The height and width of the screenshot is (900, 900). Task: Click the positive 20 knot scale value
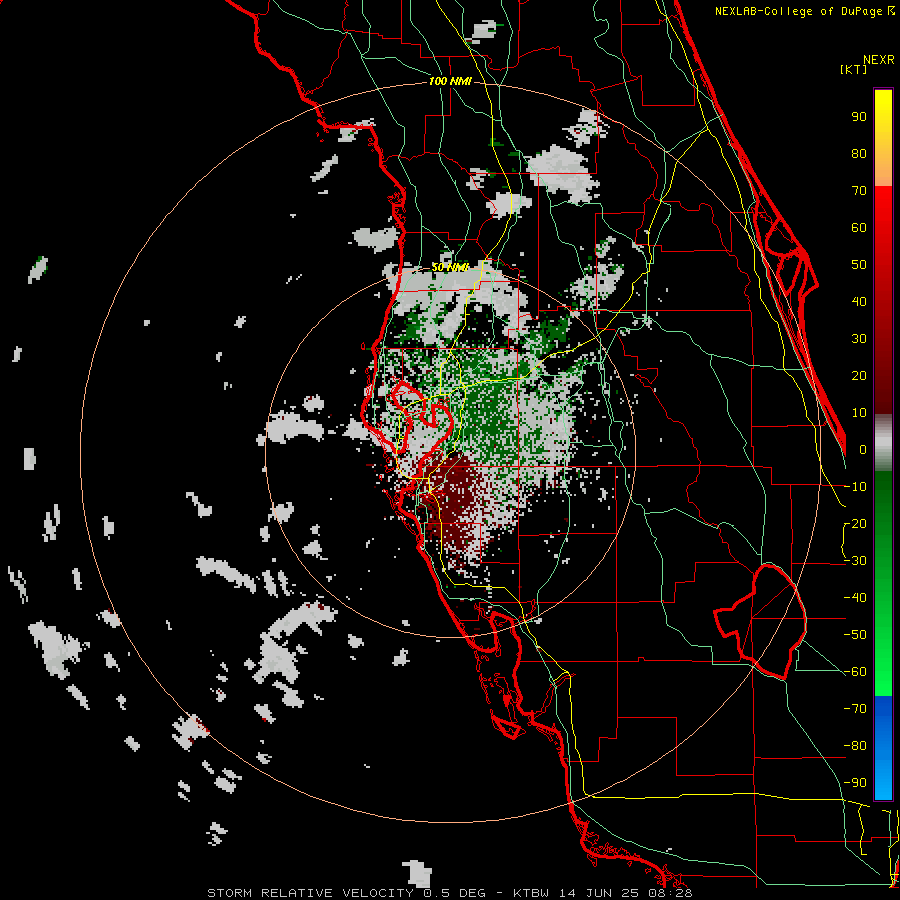(859, 376)
